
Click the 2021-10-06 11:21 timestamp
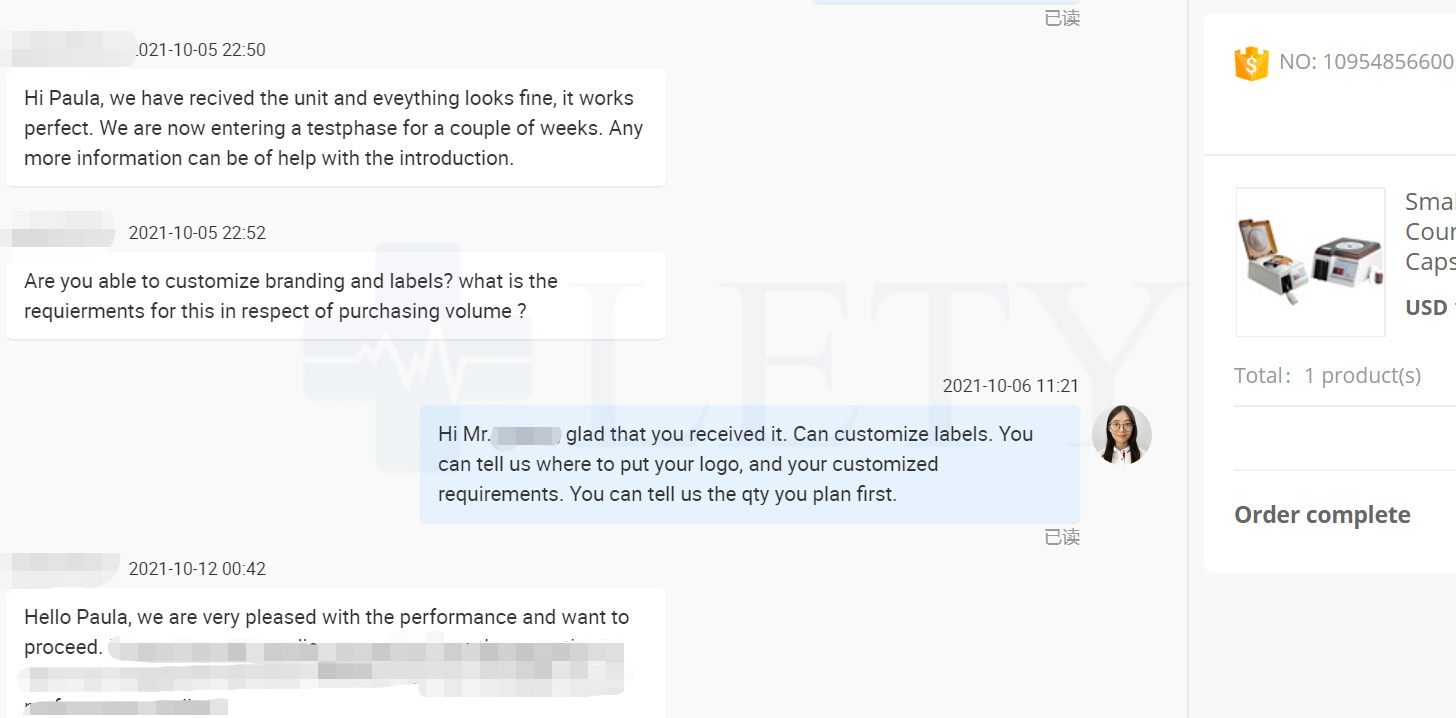pyautogui.click(x=1010, y=386)
